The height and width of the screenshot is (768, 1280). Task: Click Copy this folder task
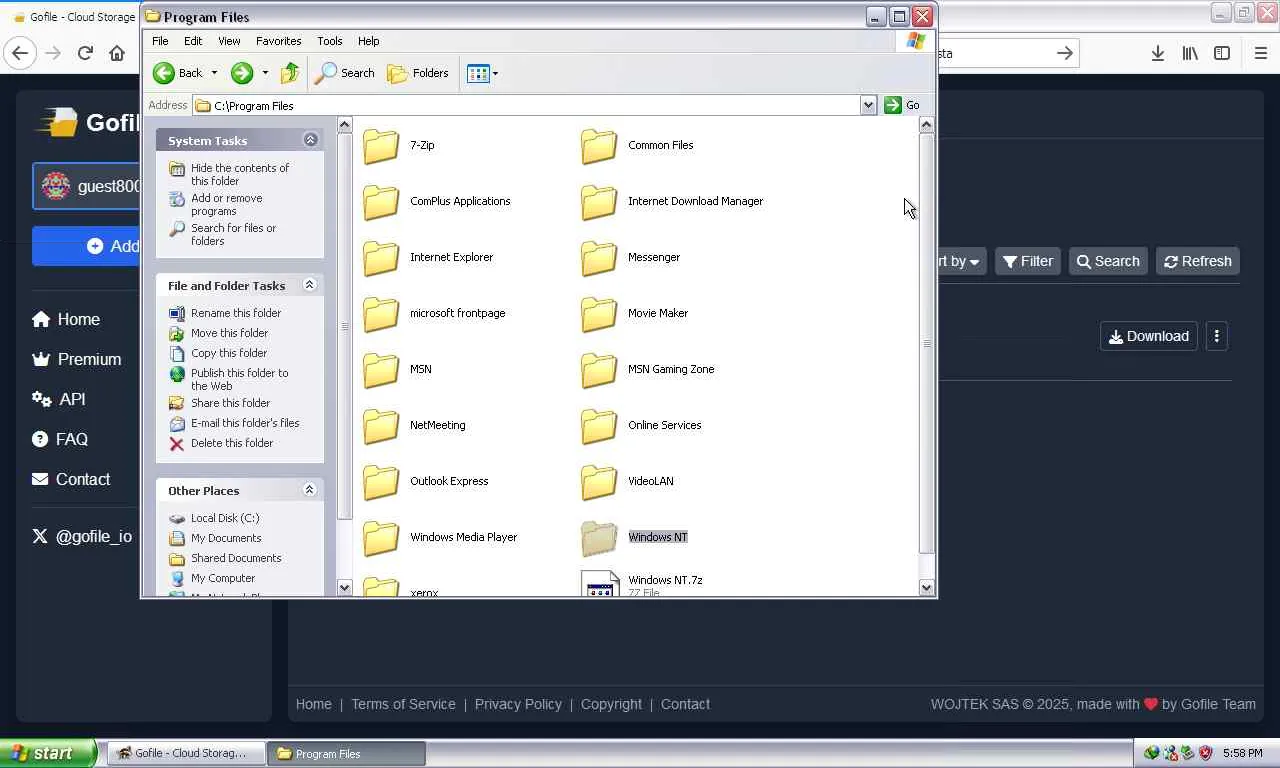[229, 353]
